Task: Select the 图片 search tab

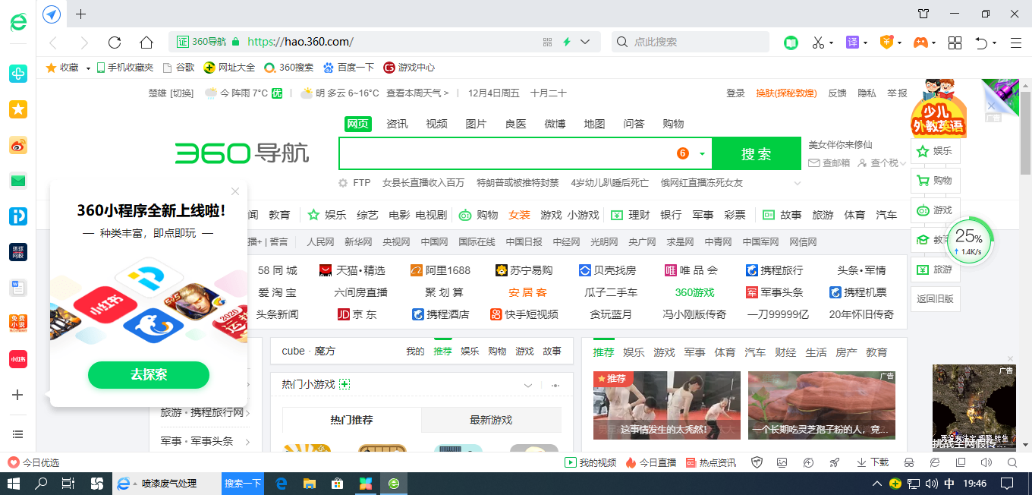Action: click(476, 124)
